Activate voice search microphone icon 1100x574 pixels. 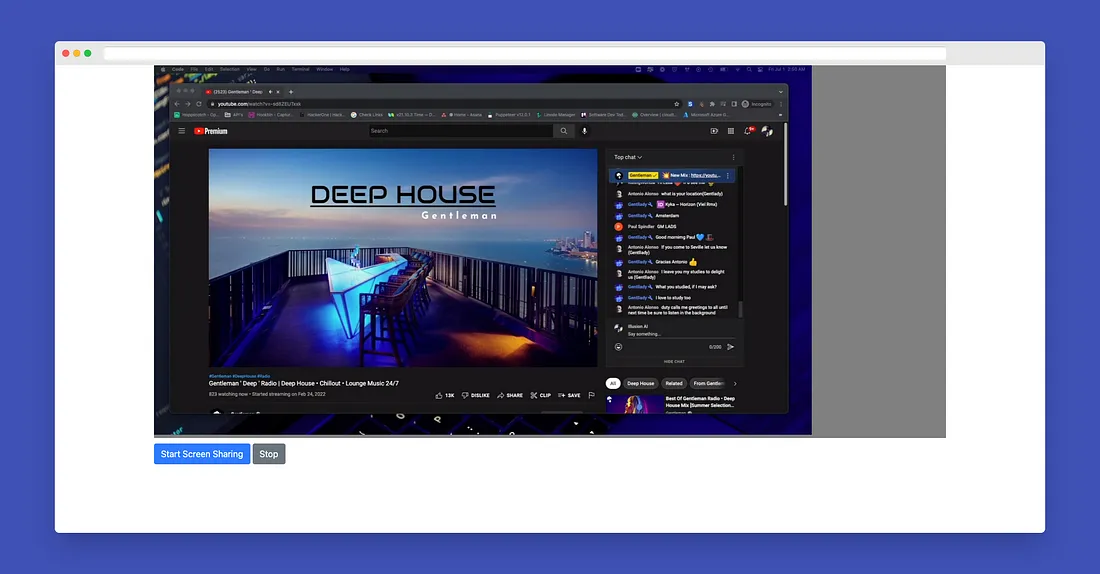coord(585,131)
